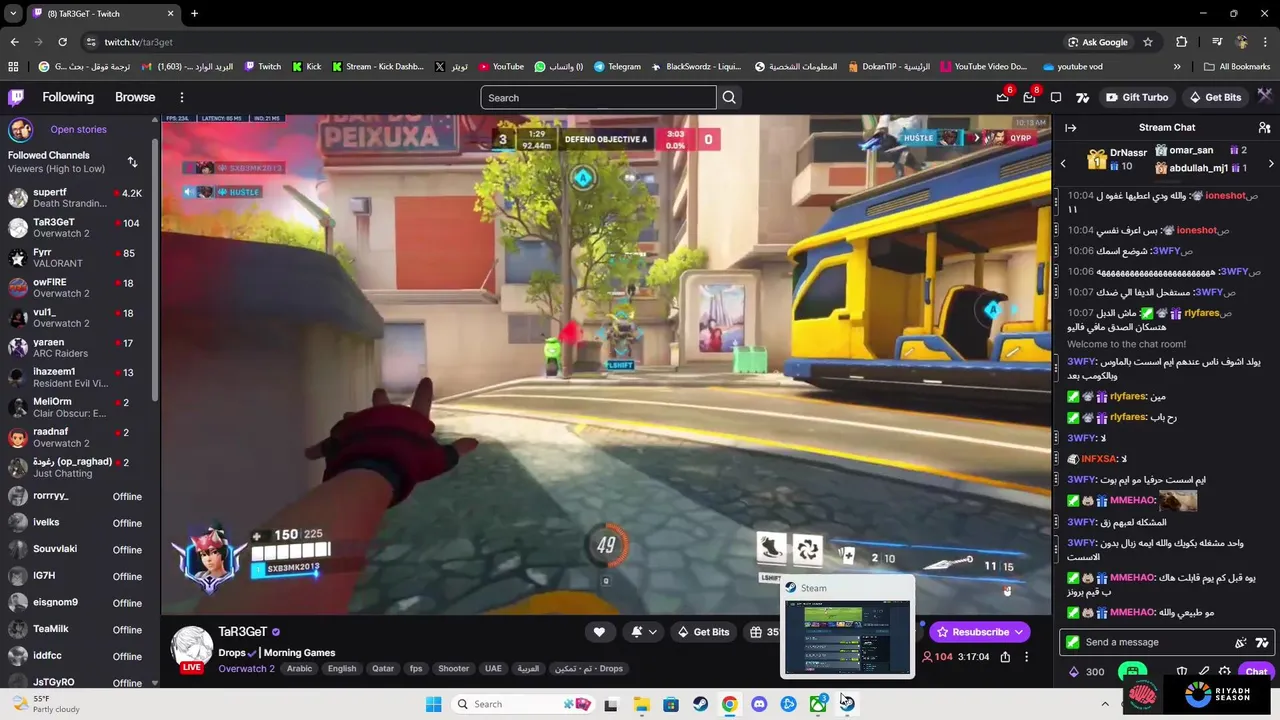Open Fyrr VALORANT channel in sidebar

(x=78, y=258)
